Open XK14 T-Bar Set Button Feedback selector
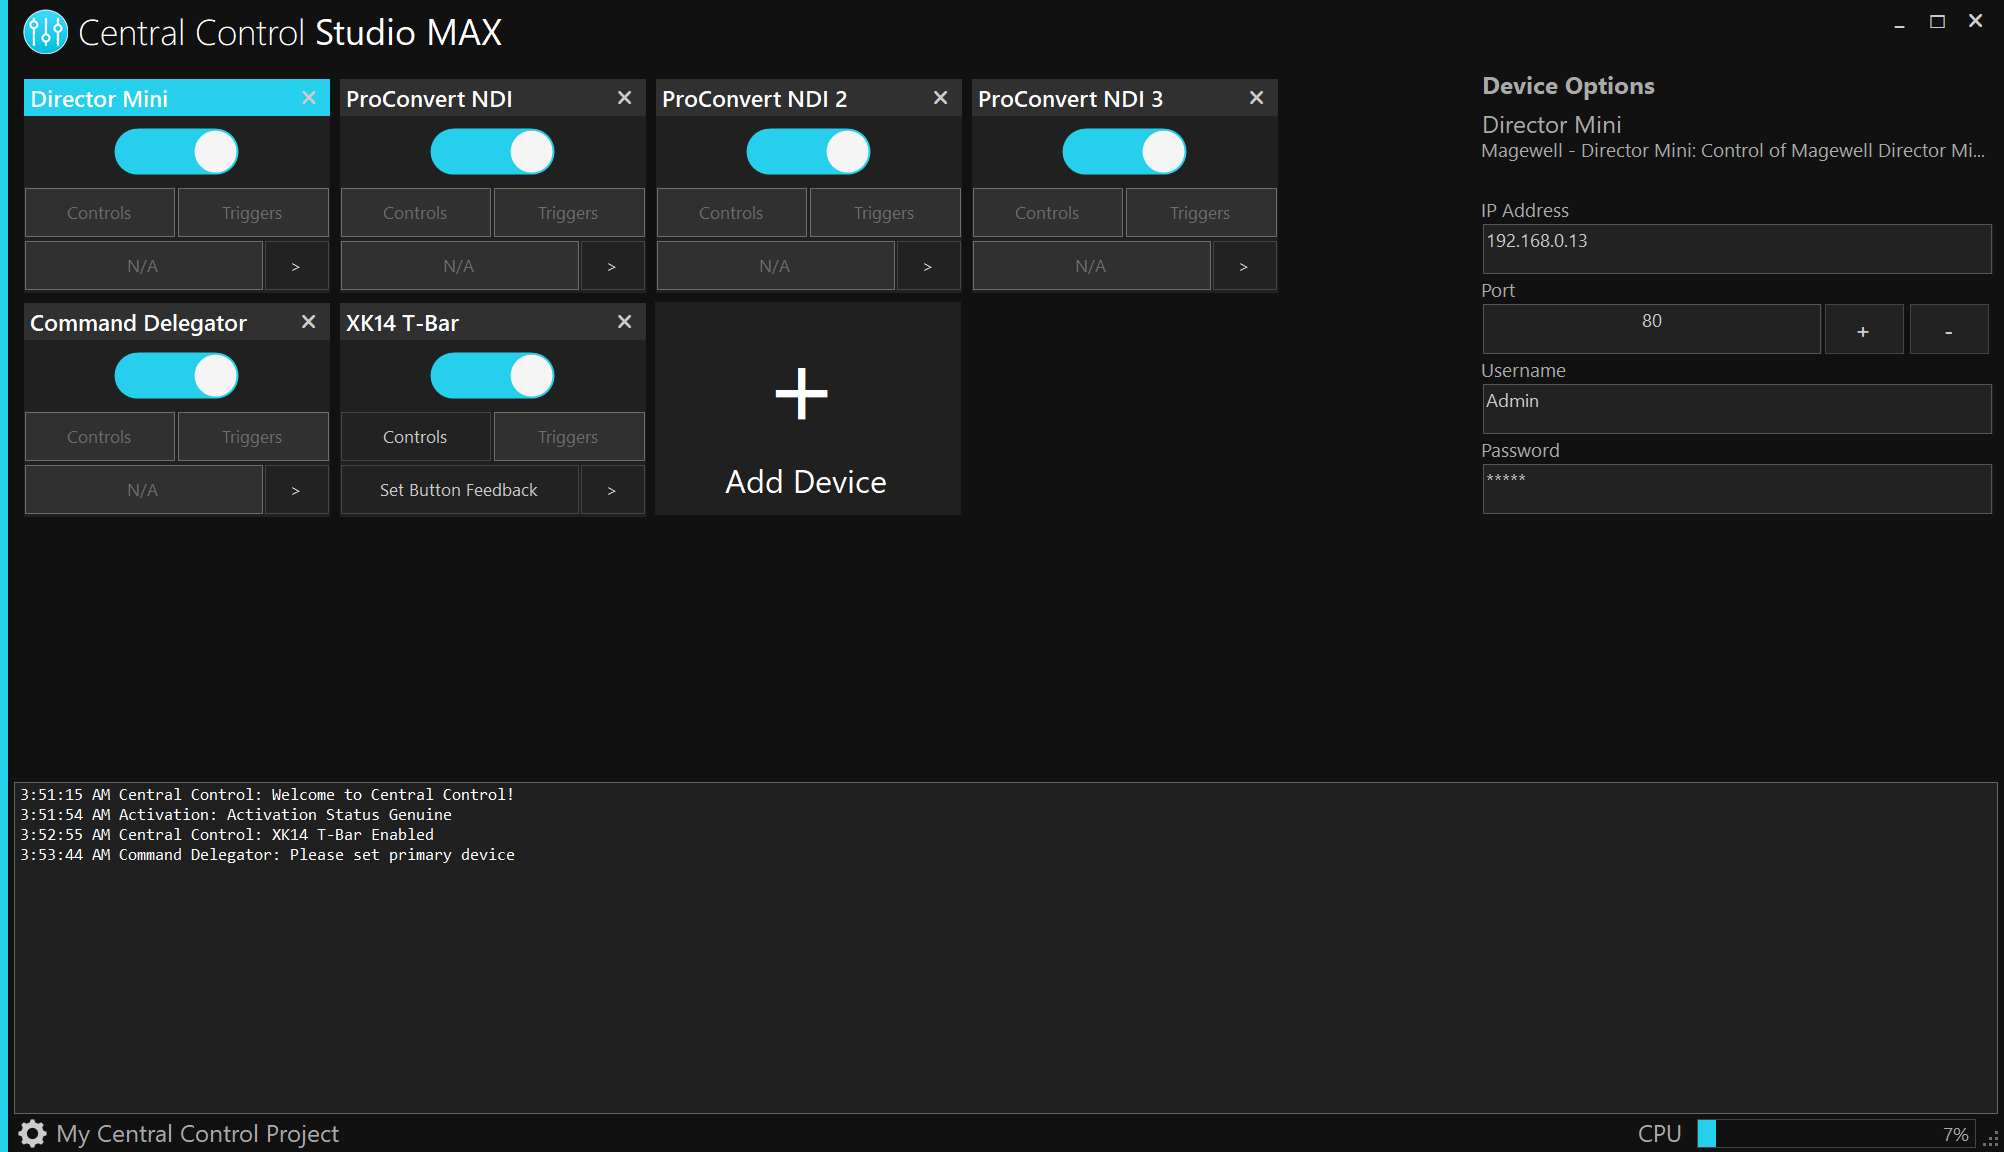 pyautogui.click(x=459, y=490)
